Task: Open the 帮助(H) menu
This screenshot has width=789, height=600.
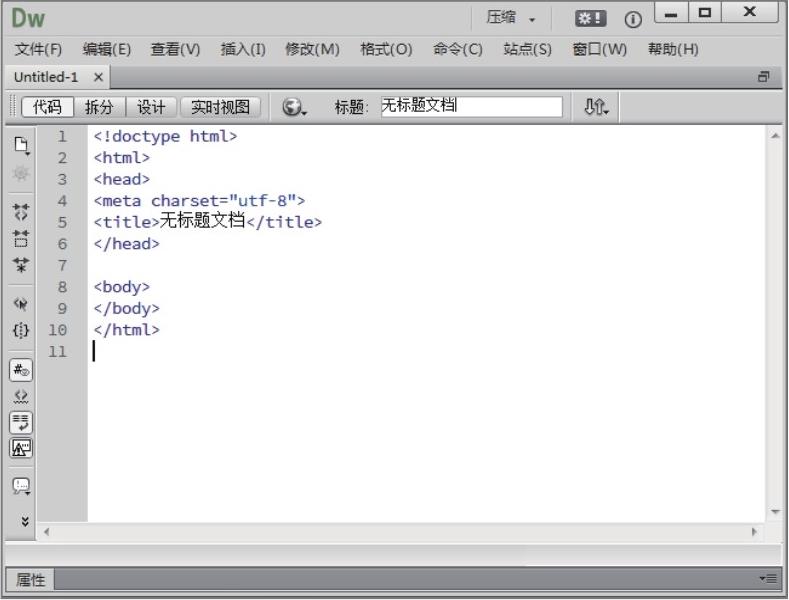Action: 673,49
